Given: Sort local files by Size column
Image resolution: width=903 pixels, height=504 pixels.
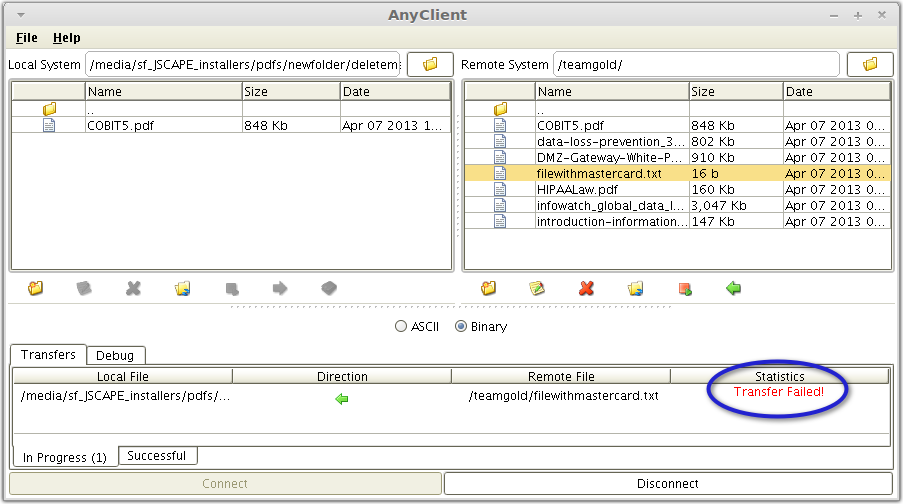Looking at the screenshot, I should pos(291,92).
